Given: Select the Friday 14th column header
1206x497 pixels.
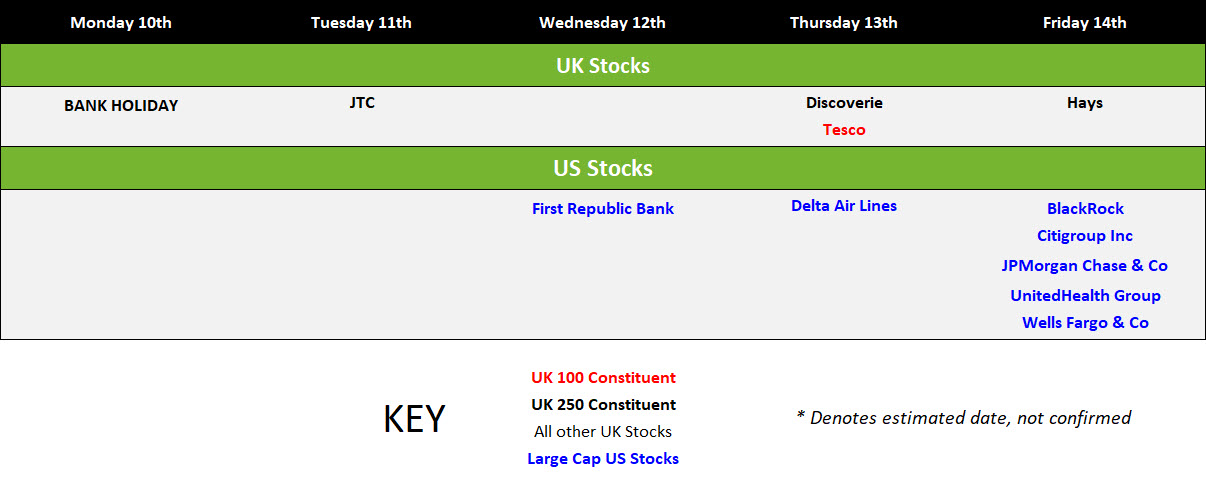Looking at the screenshot, I should (1085, 22).
